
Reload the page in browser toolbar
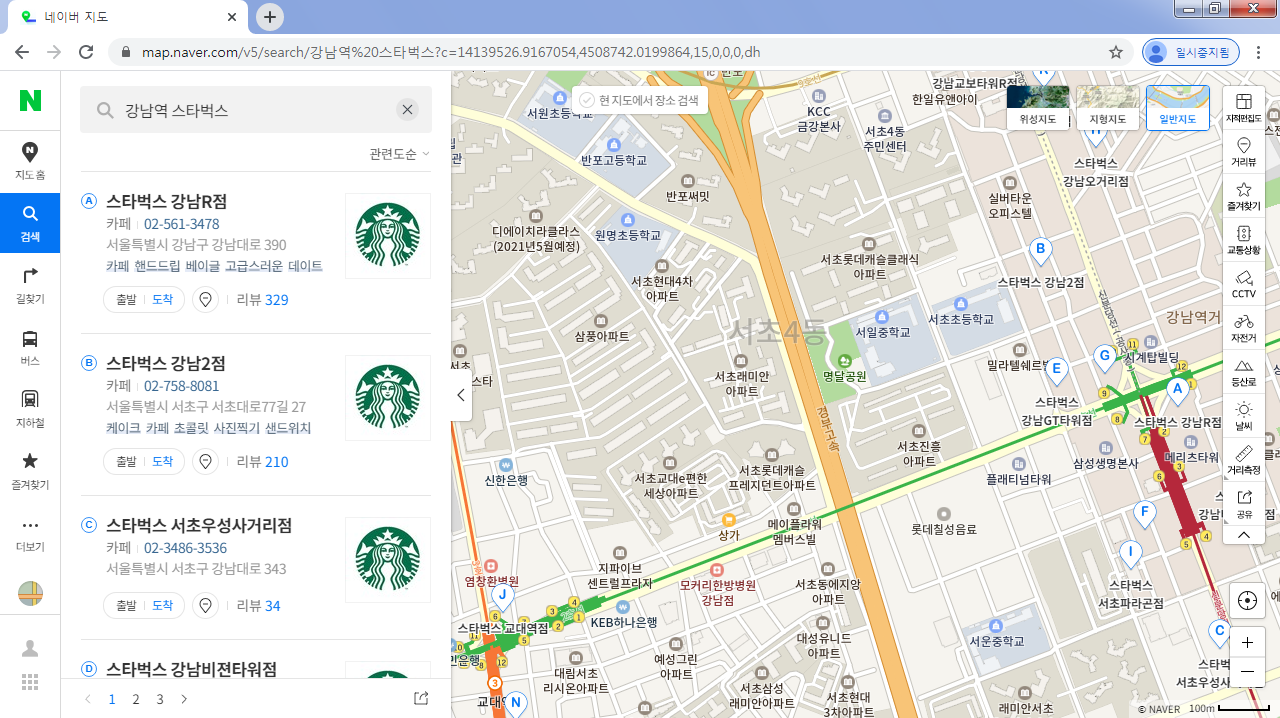tap(86, 52)
